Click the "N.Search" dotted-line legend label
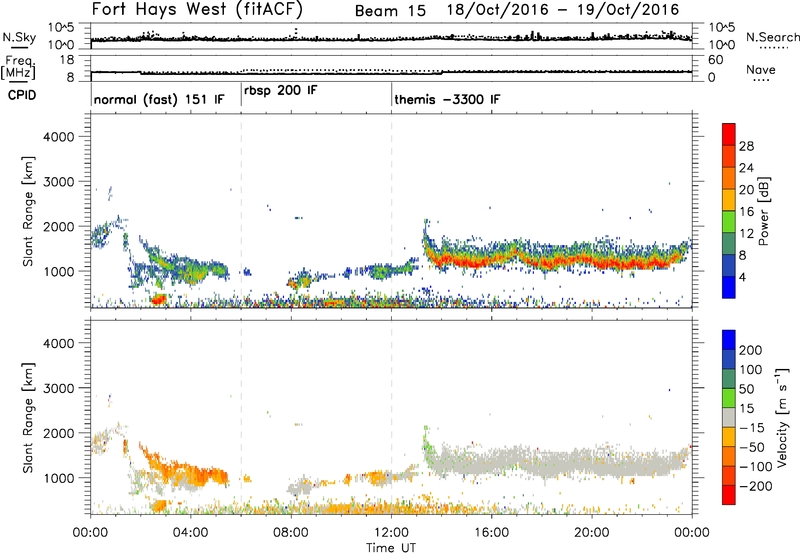 pos(772,37)
